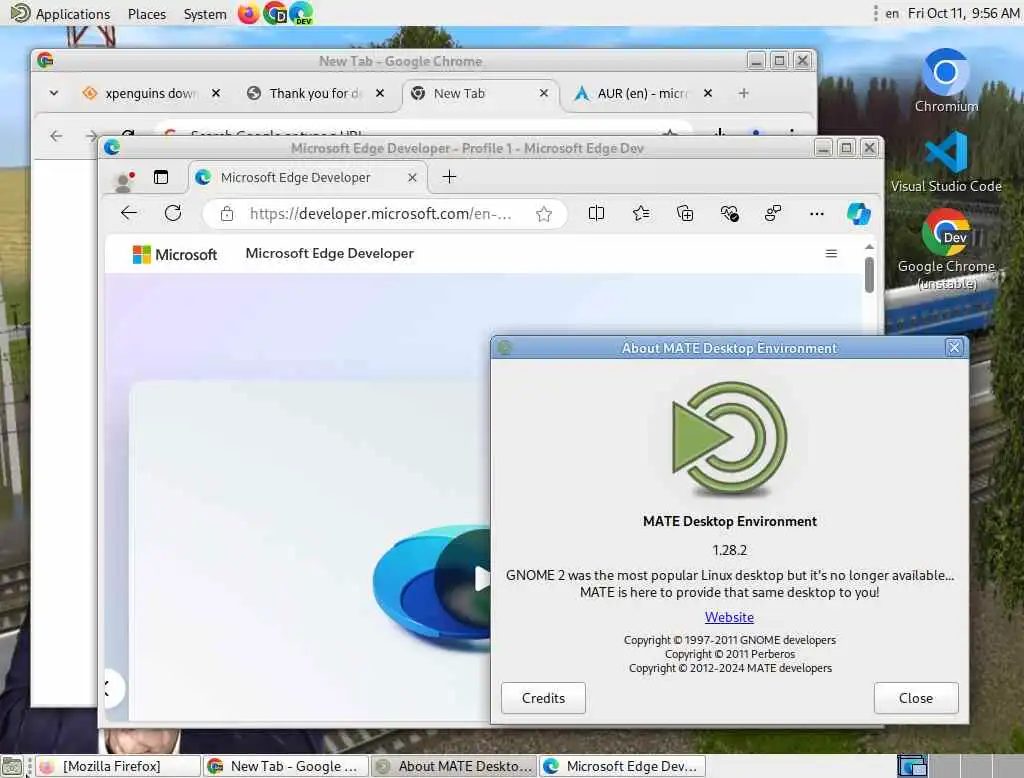Click the Edge profile avatar
The image size is (1024, 778).
(123, 181)
